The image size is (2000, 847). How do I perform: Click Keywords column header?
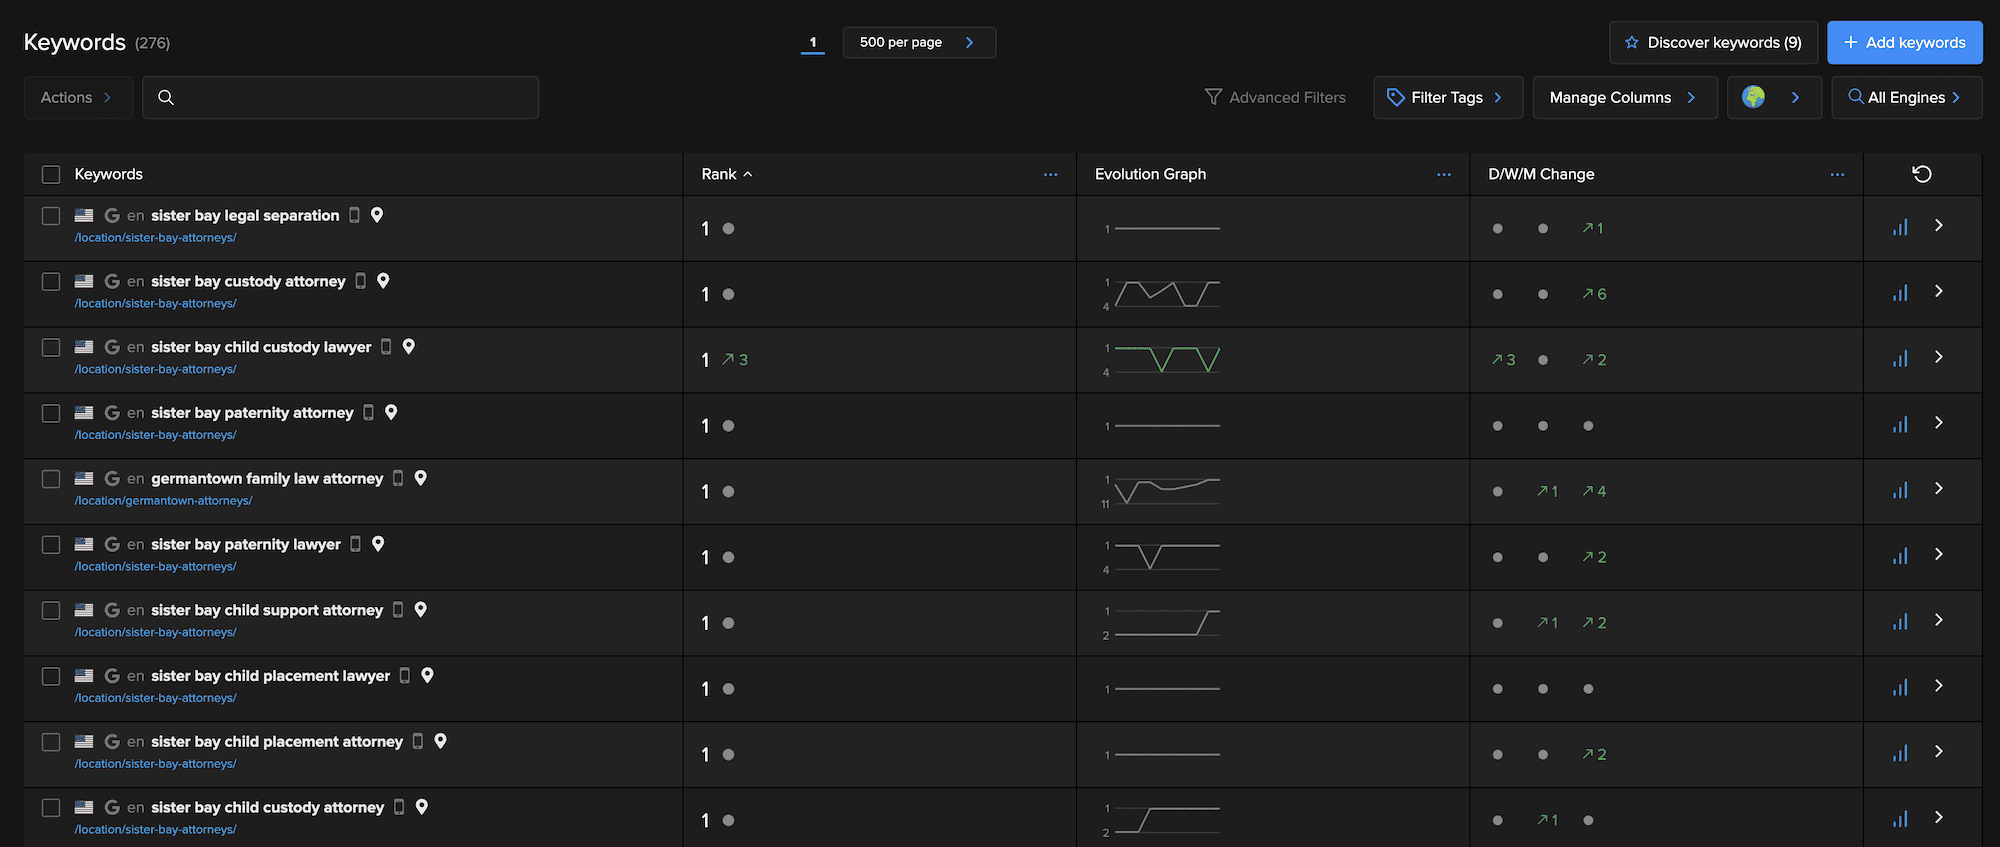[x=109, y=174]
